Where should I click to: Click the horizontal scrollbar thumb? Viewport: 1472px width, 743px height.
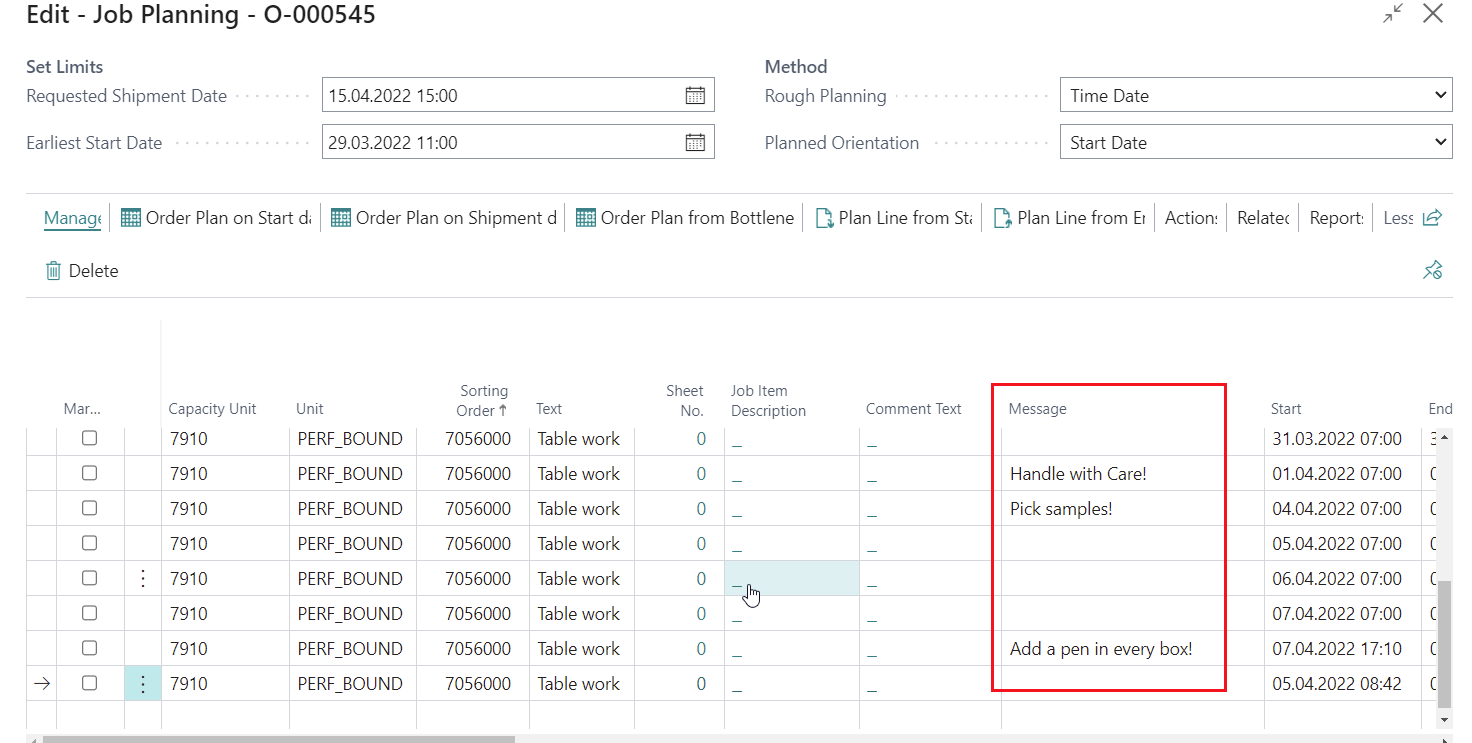(278, 739)
